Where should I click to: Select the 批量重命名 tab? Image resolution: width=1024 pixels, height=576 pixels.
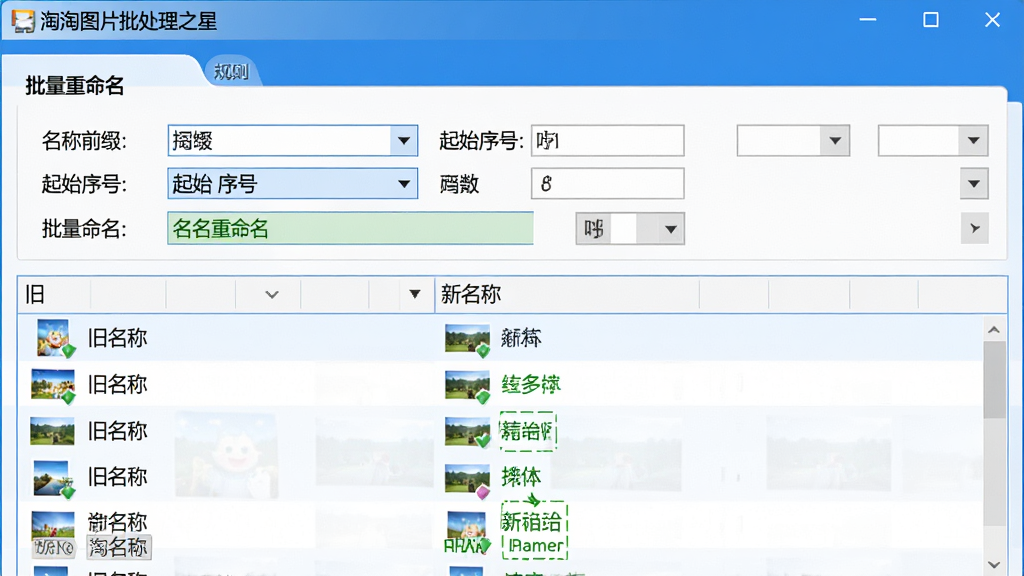click(x=74, y=86)
